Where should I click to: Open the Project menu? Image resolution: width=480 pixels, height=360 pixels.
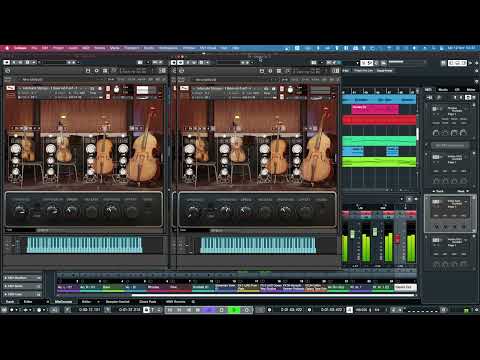click(58, 48)
